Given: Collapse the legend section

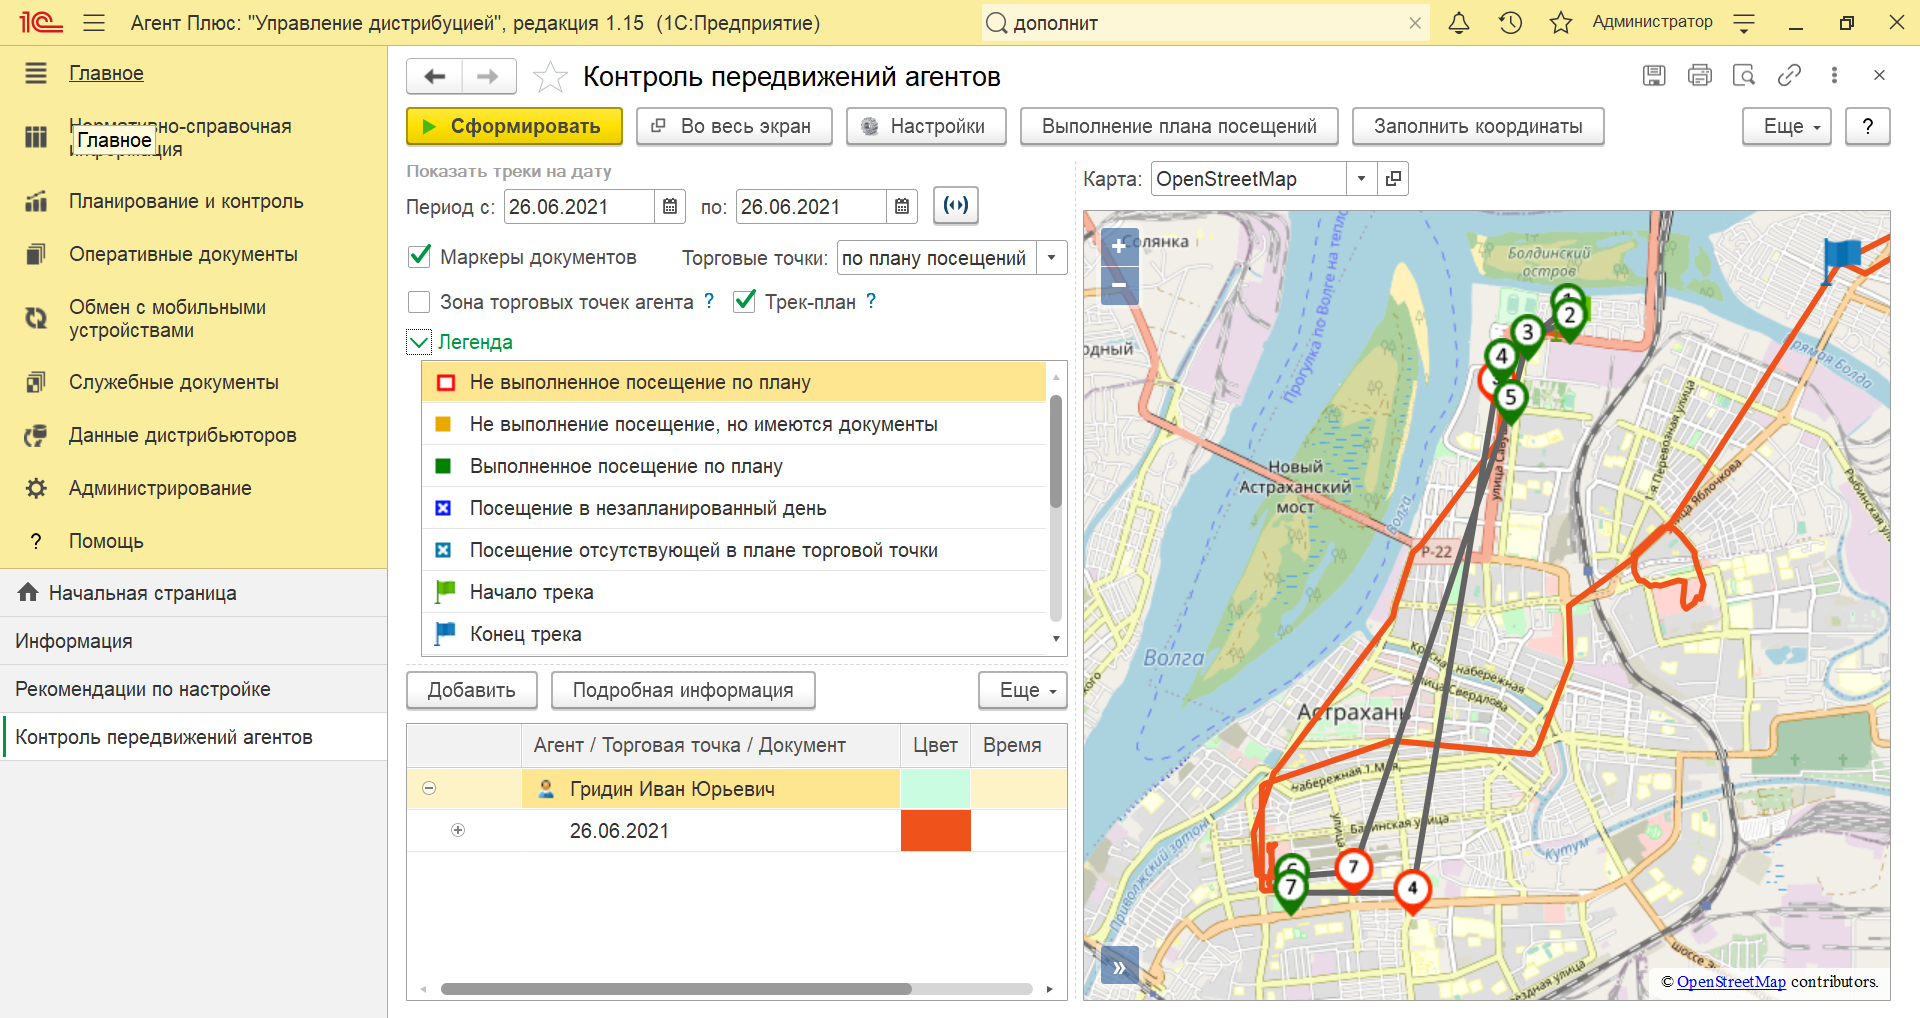Looking at the screenshot, I should [420, 343].
